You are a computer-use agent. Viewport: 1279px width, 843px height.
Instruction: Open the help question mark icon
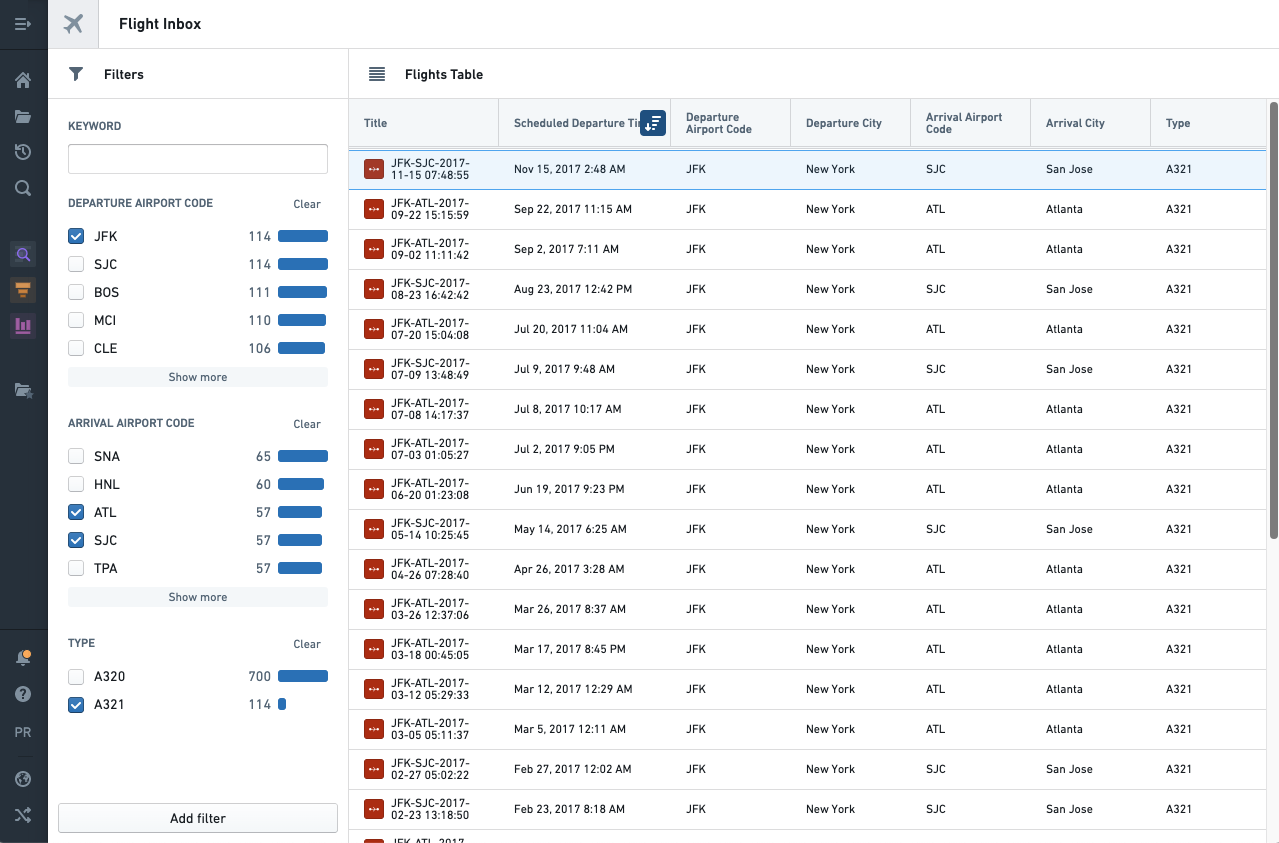(23, 694)
